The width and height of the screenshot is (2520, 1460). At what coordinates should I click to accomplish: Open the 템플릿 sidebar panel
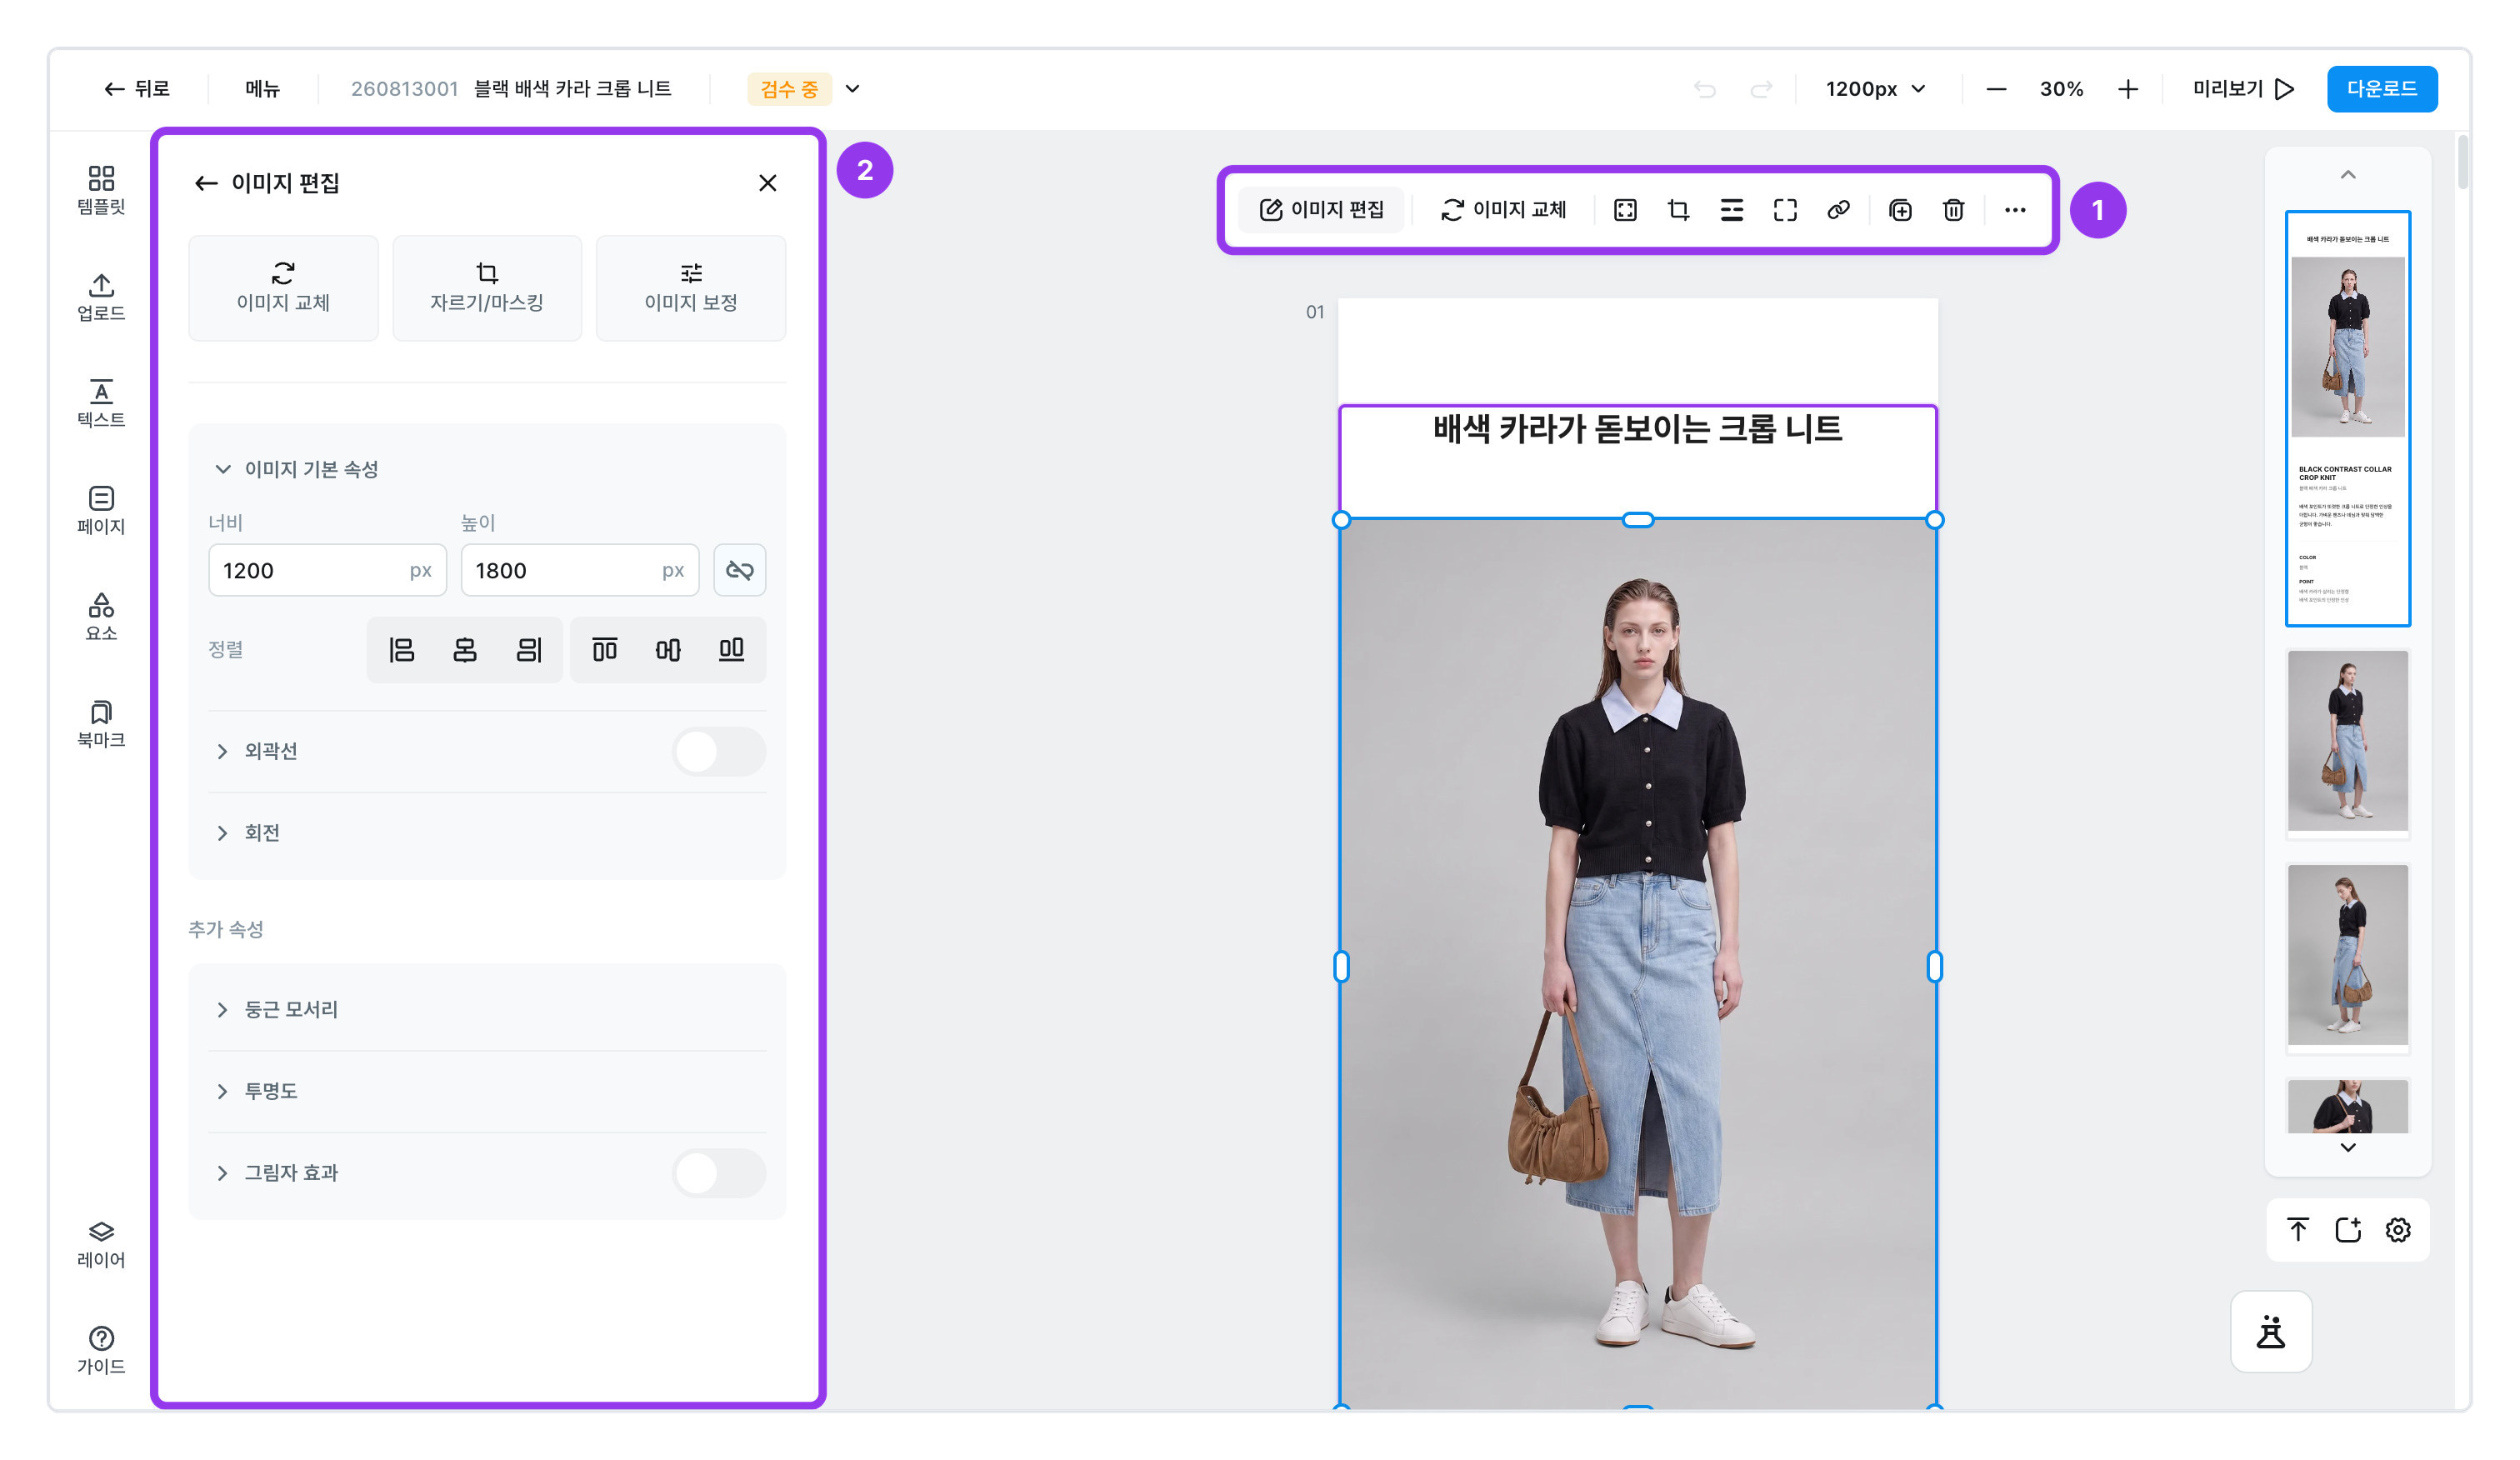click(101, 190)
